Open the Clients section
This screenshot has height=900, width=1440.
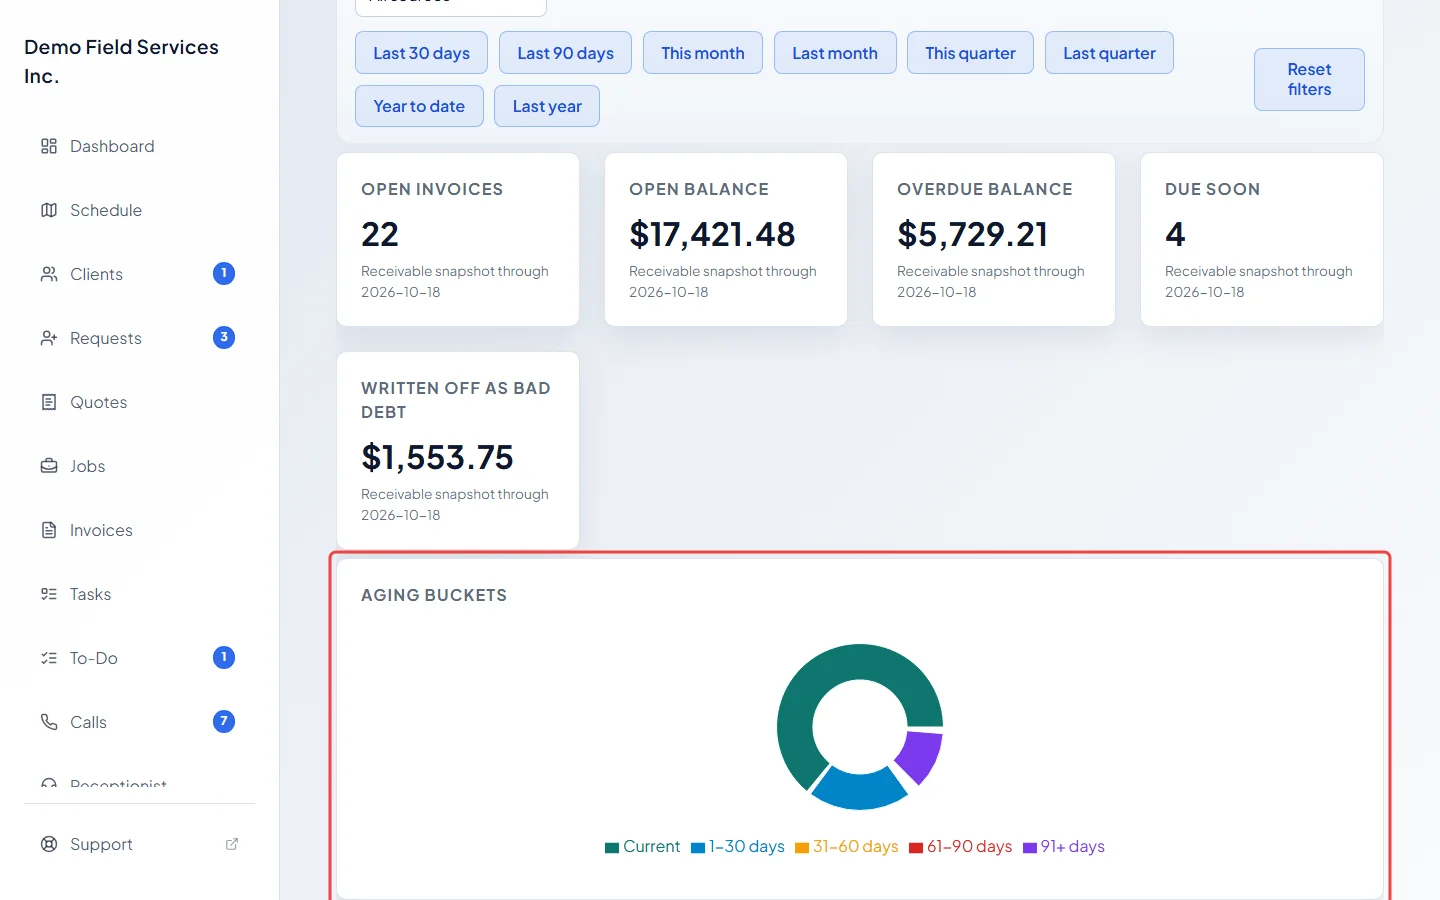click(140, 274)
